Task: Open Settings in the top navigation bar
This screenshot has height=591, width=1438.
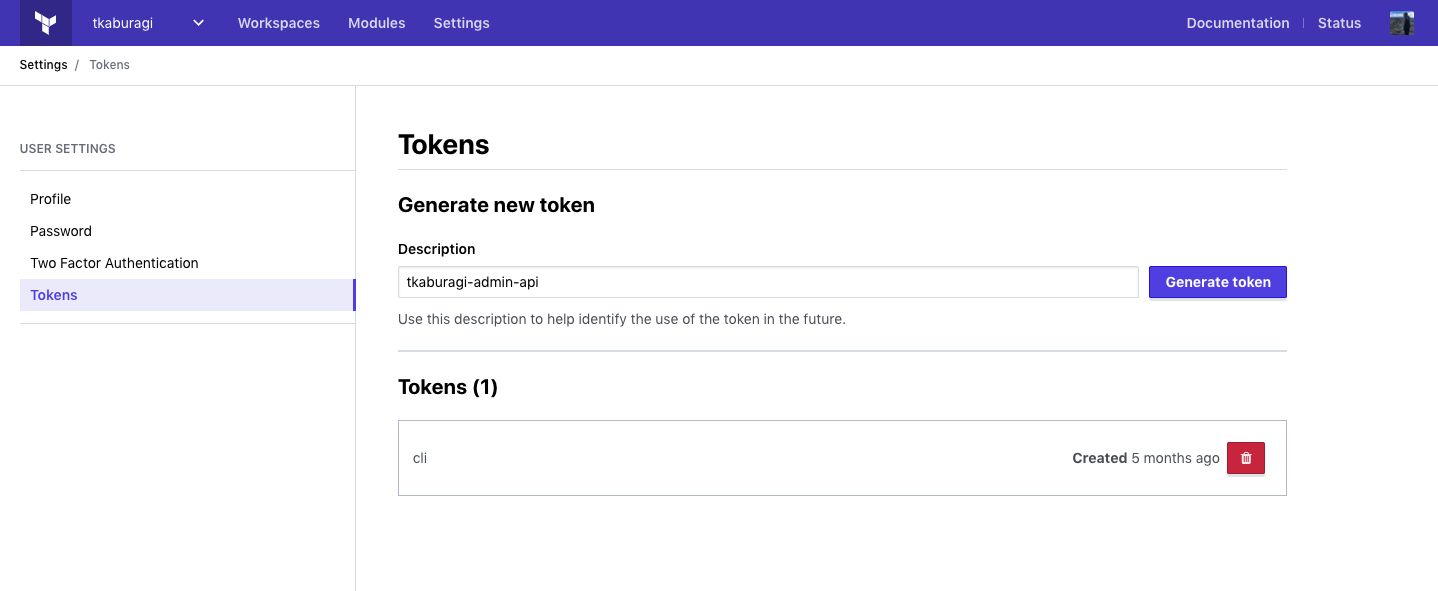Action: click(461, 23)
